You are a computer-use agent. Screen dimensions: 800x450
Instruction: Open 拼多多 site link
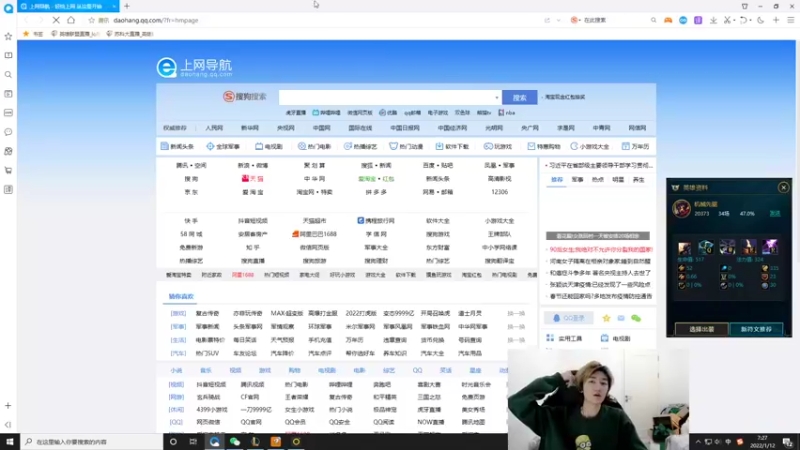click(376, 192)
